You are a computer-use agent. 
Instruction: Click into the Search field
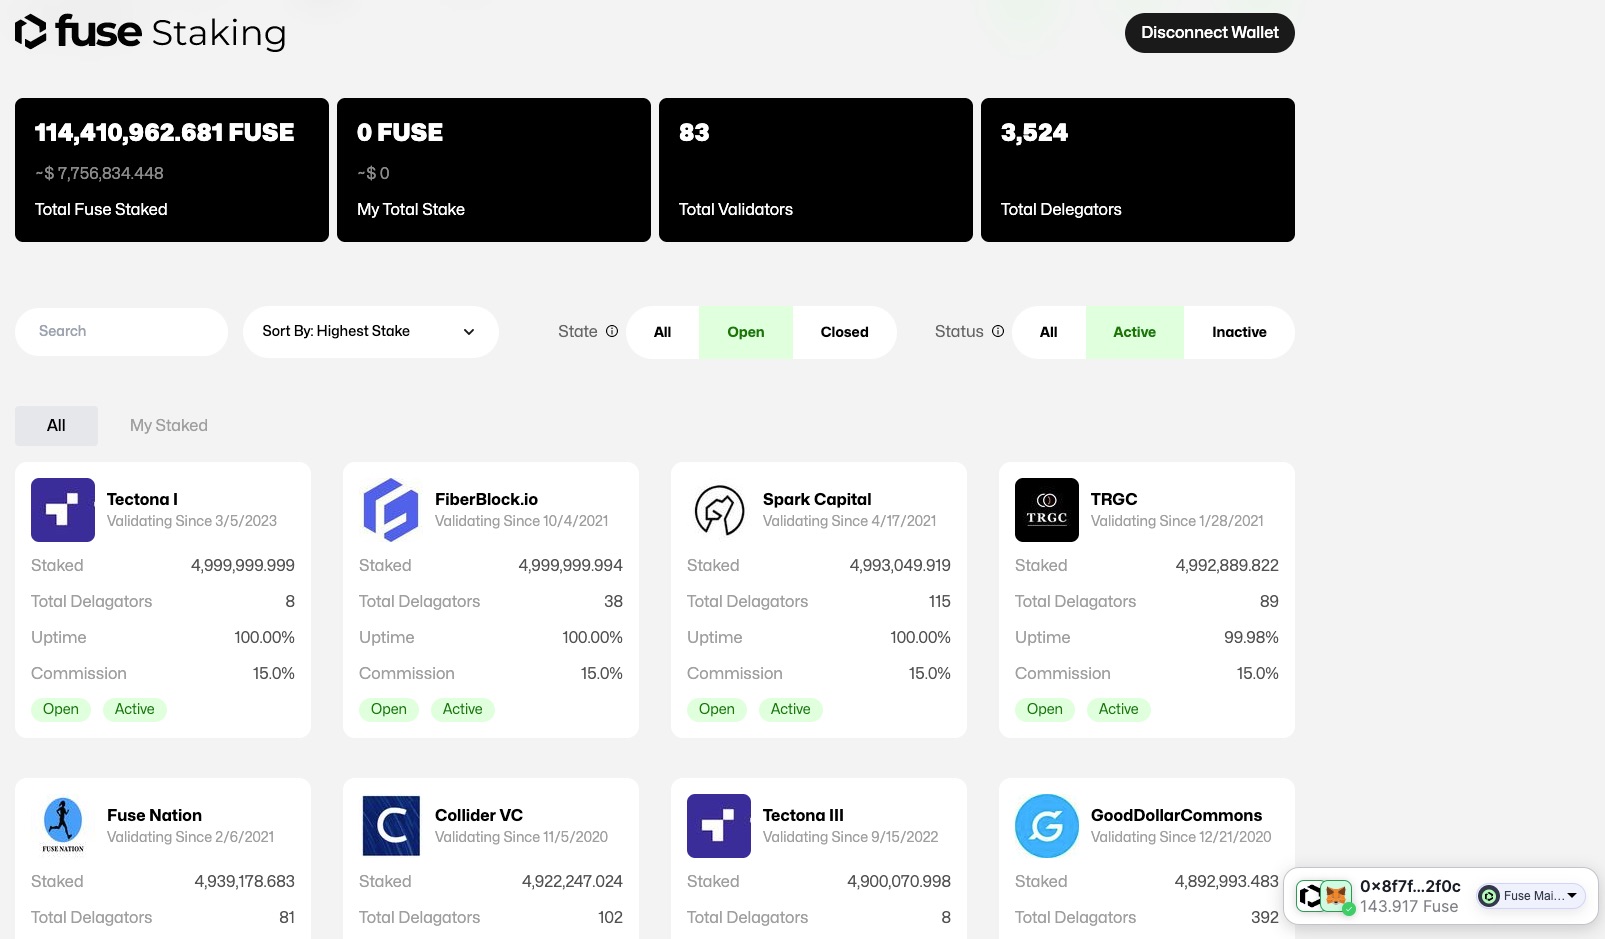[122, 332]
